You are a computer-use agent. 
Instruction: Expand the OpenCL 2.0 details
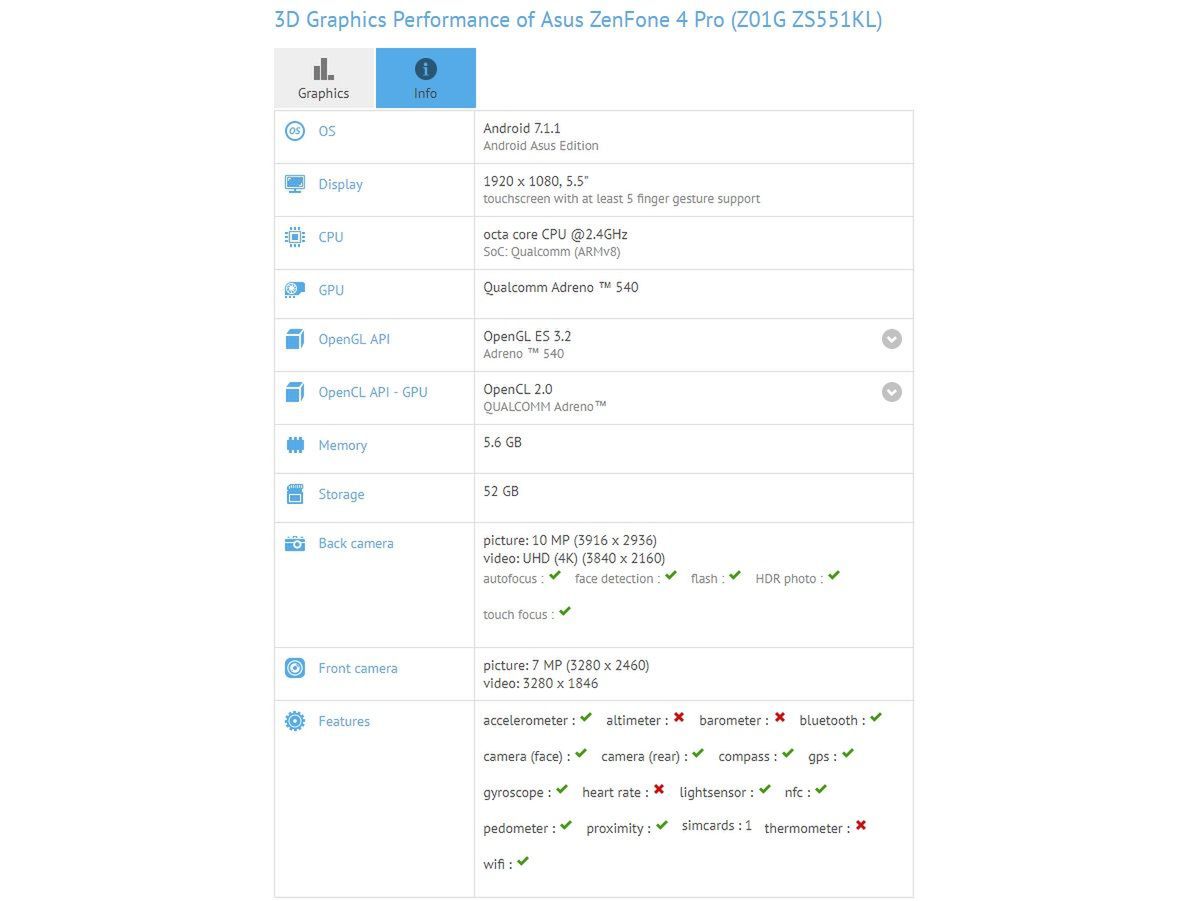point(892,392)
